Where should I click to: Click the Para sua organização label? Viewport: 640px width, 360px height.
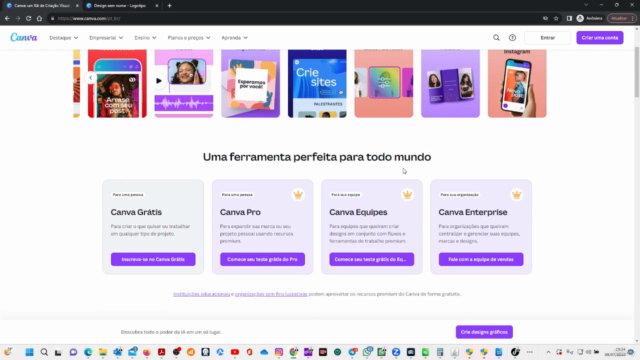pyautogui.click(x=460, y=195)
